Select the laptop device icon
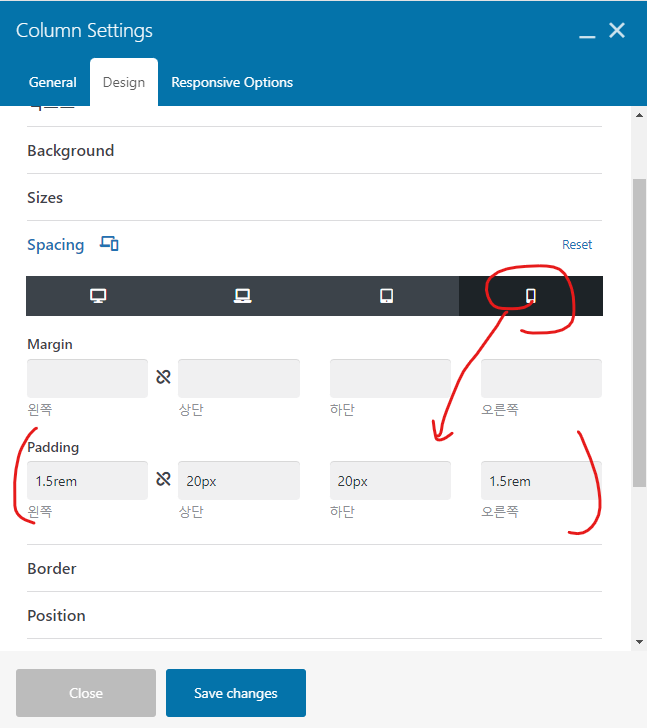Viewport: 647px width, 728px height. 242,296
